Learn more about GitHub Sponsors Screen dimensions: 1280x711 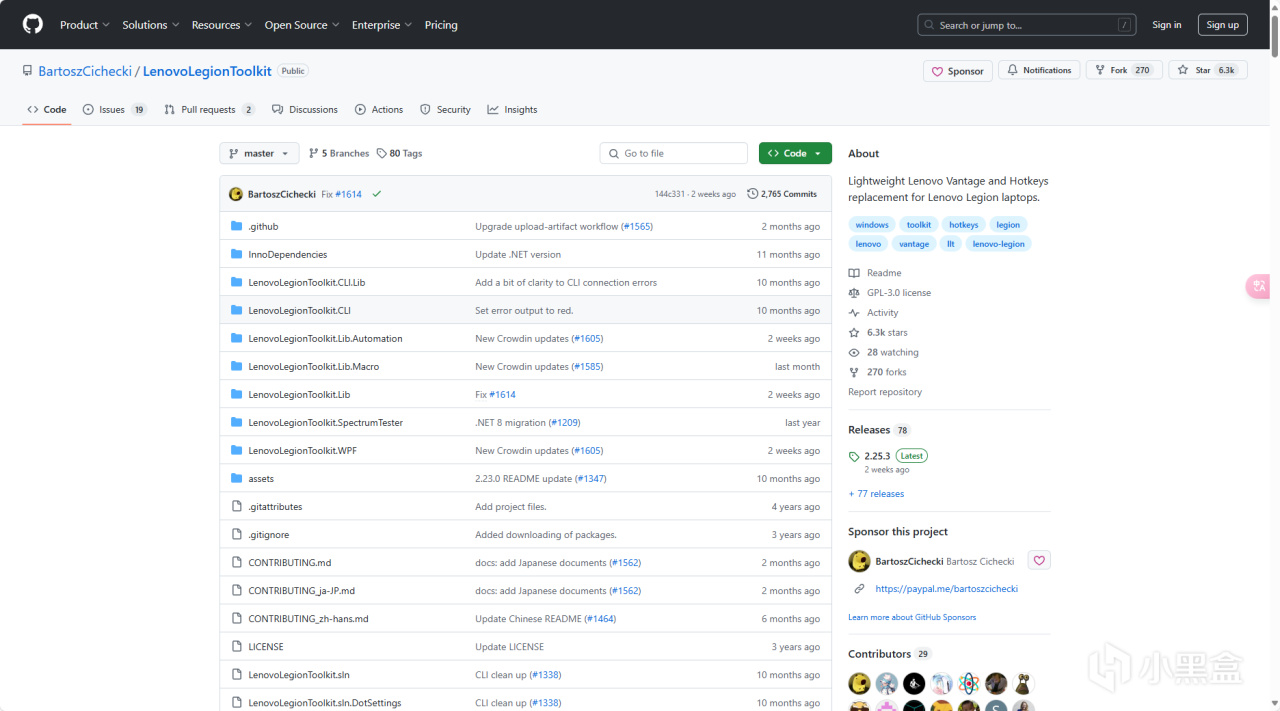pyautogui.click(x=912, y=617)
